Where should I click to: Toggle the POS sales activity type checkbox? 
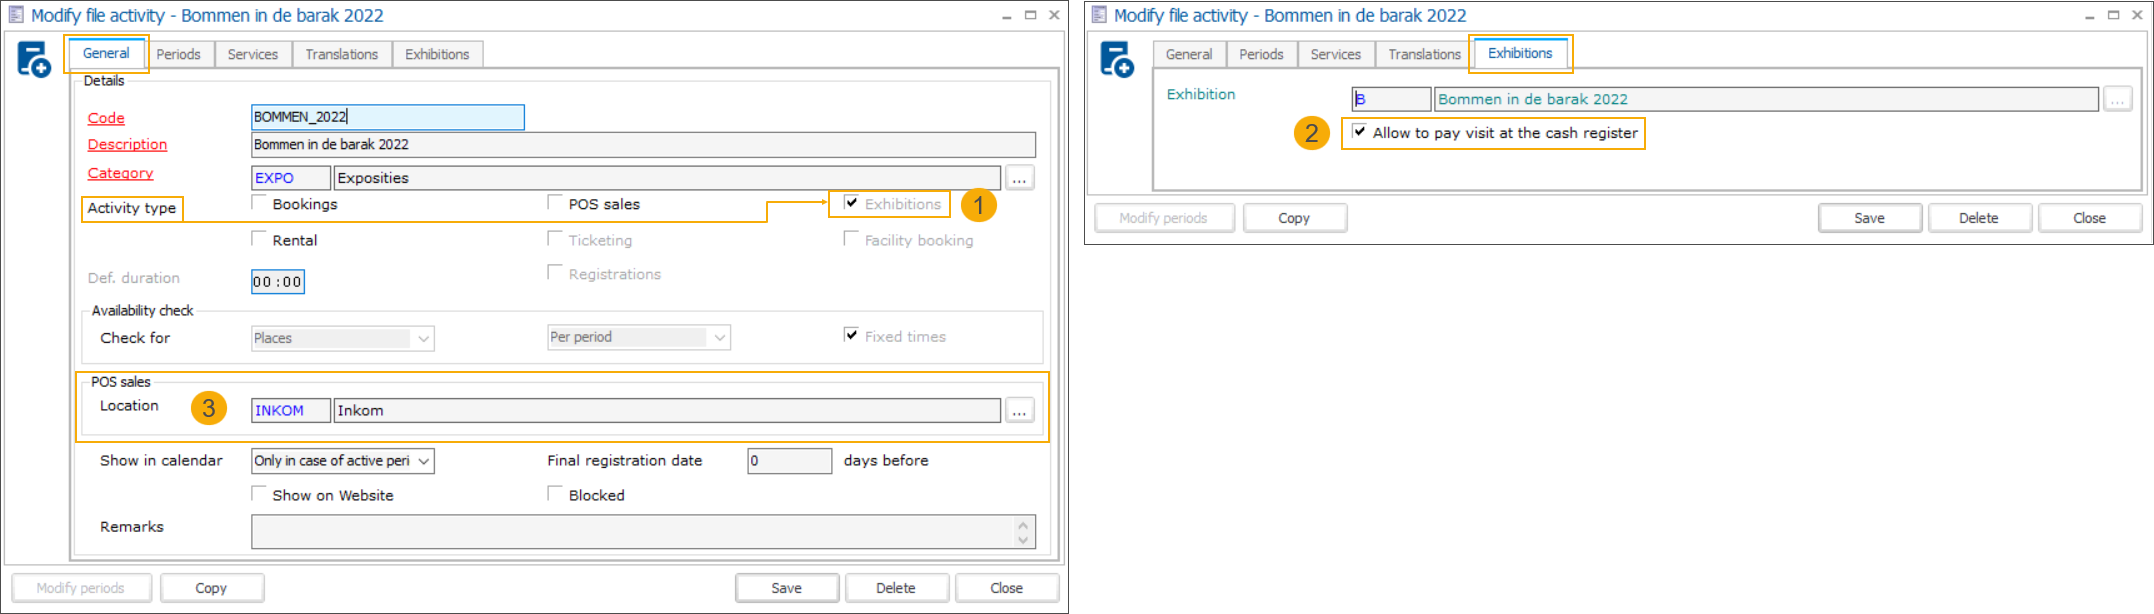coord(555,203)
